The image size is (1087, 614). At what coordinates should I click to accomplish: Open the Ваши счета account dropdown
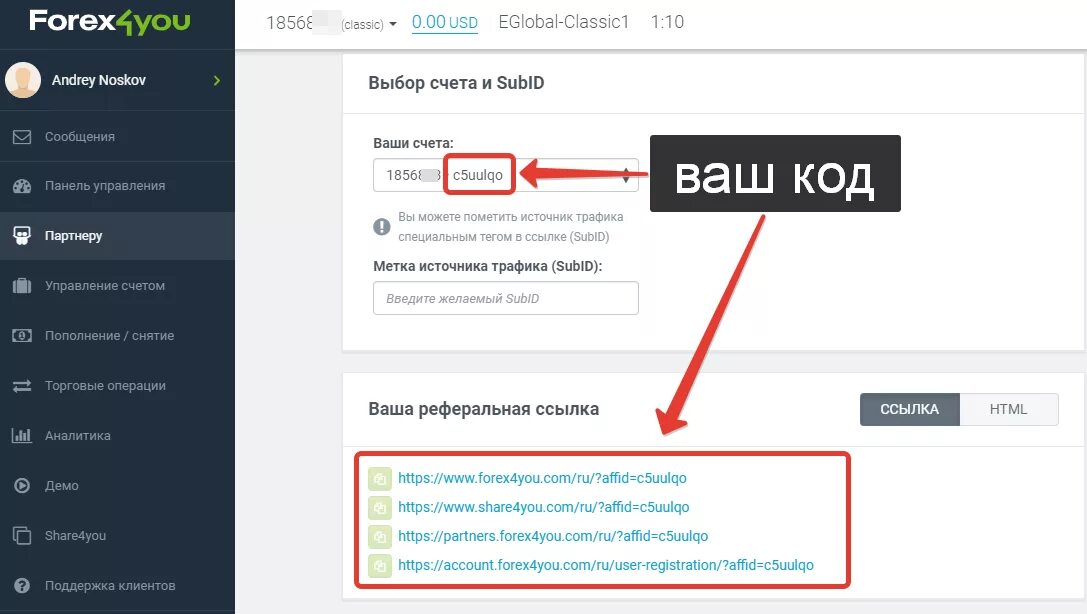505,175
